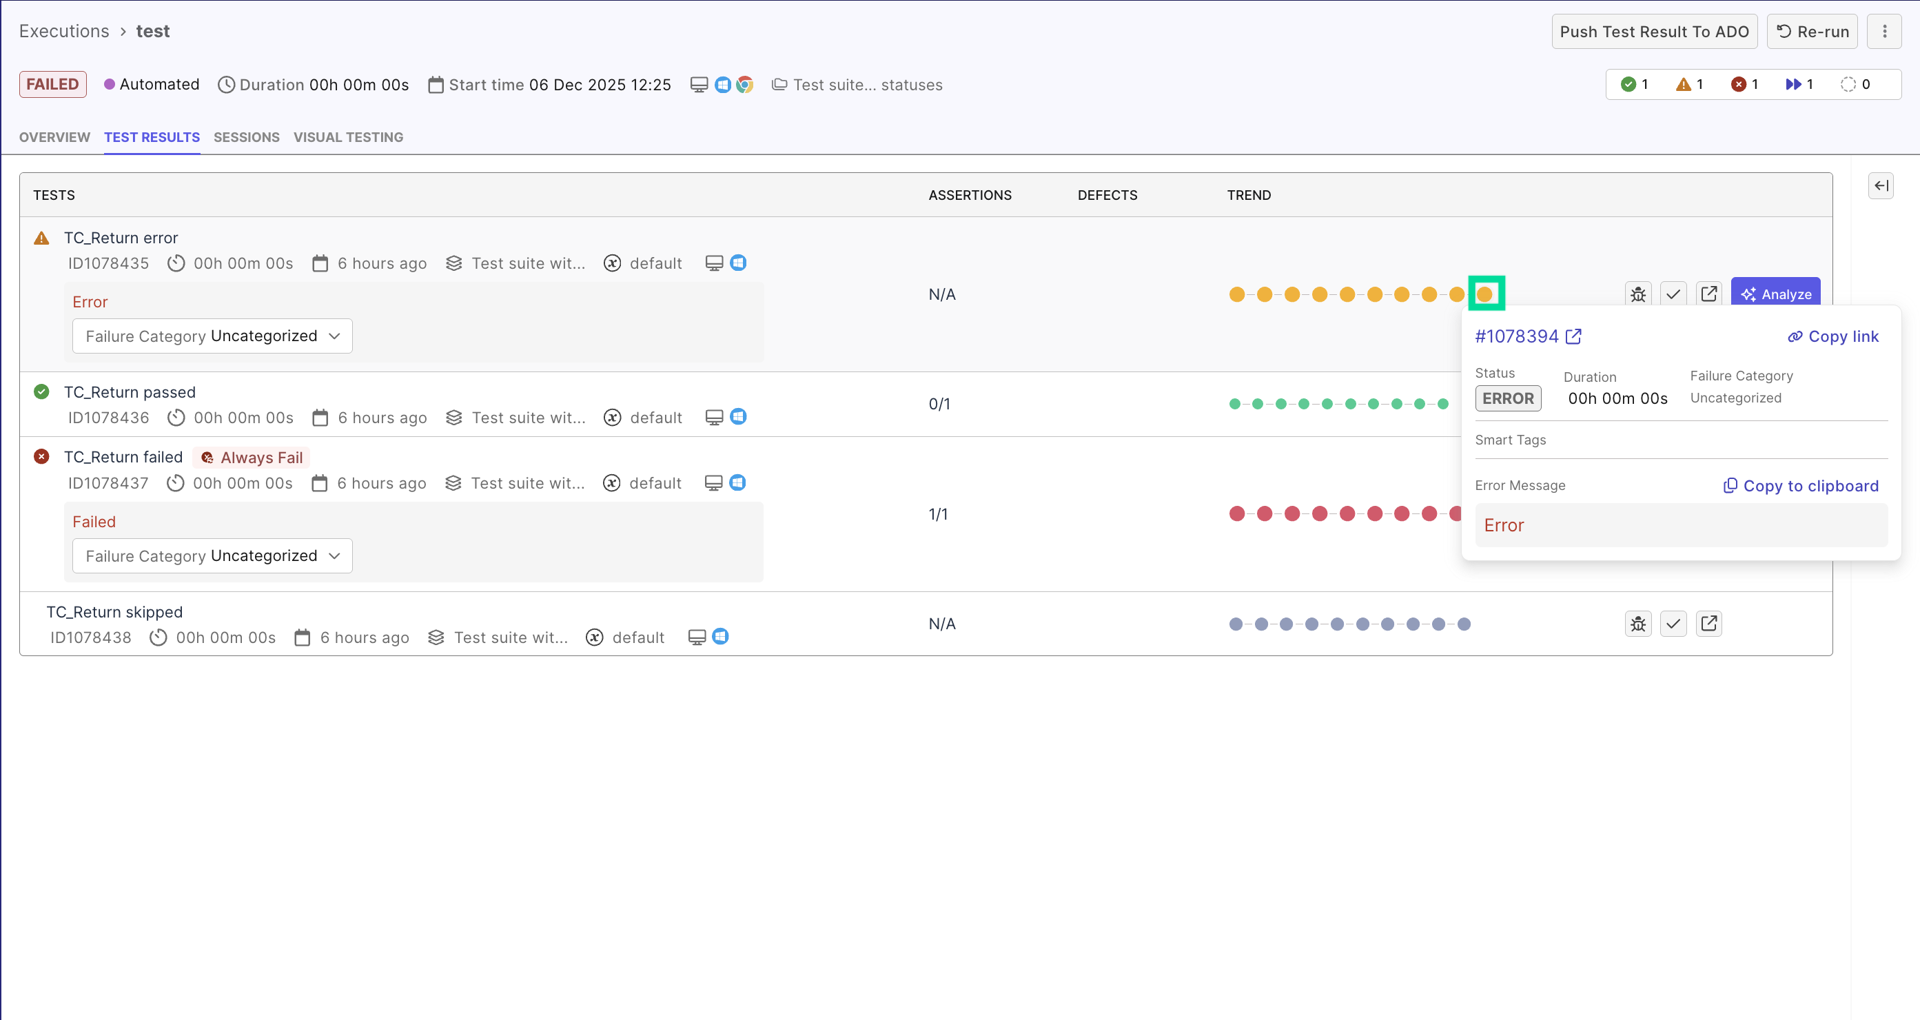
Task: Click the Push Test Result To ADO button
Action: 1654,31
